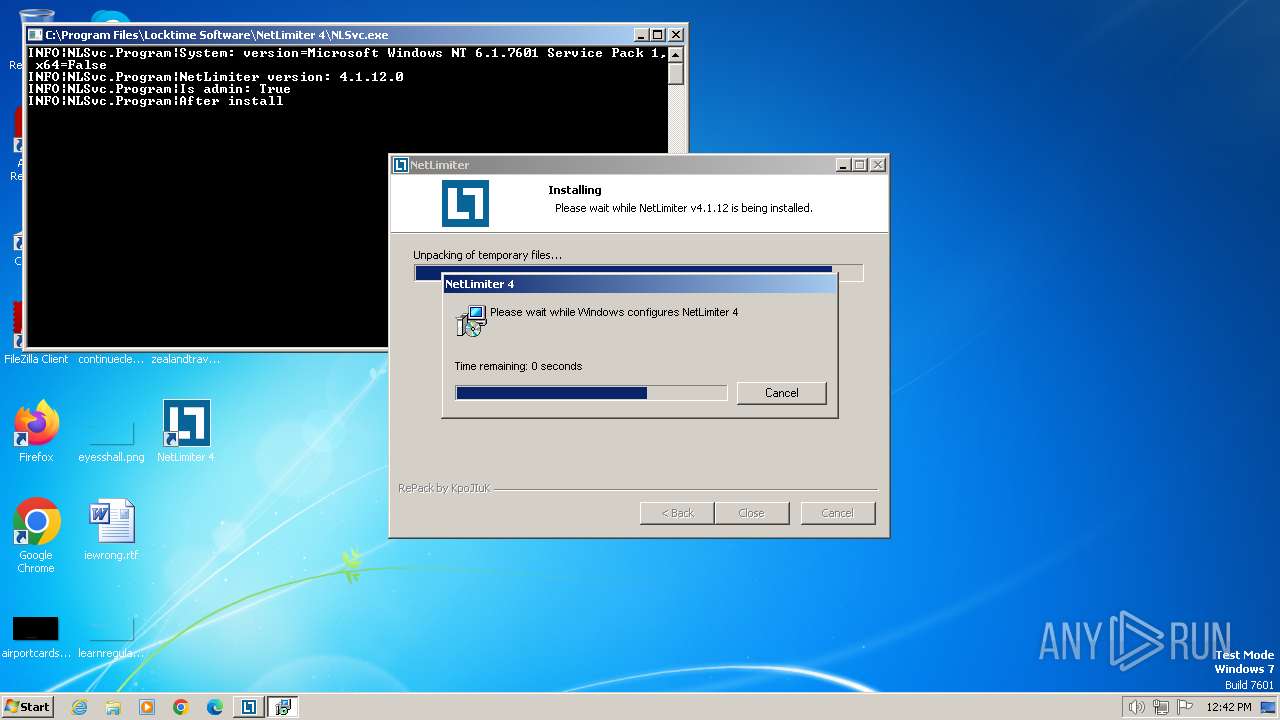Click the bottom Cancel button in installer
This screenshot has width=1280, height=720.
click(x=837, y=513)
